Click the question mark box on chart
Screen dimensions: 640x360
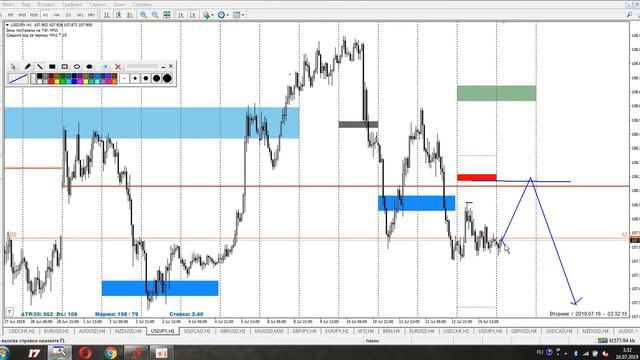tap(9, 312)
